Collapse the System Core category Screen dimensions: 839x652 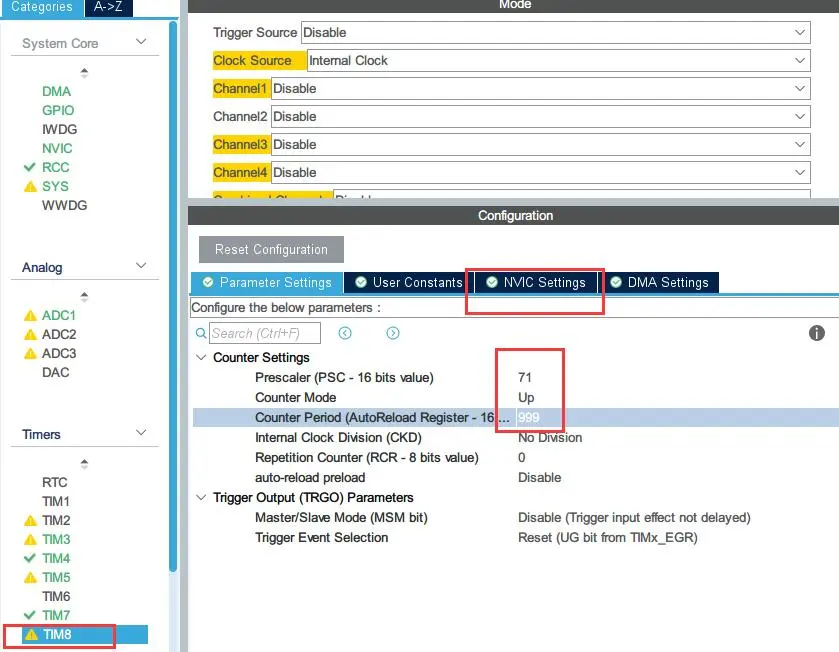(x=141, y=43)
